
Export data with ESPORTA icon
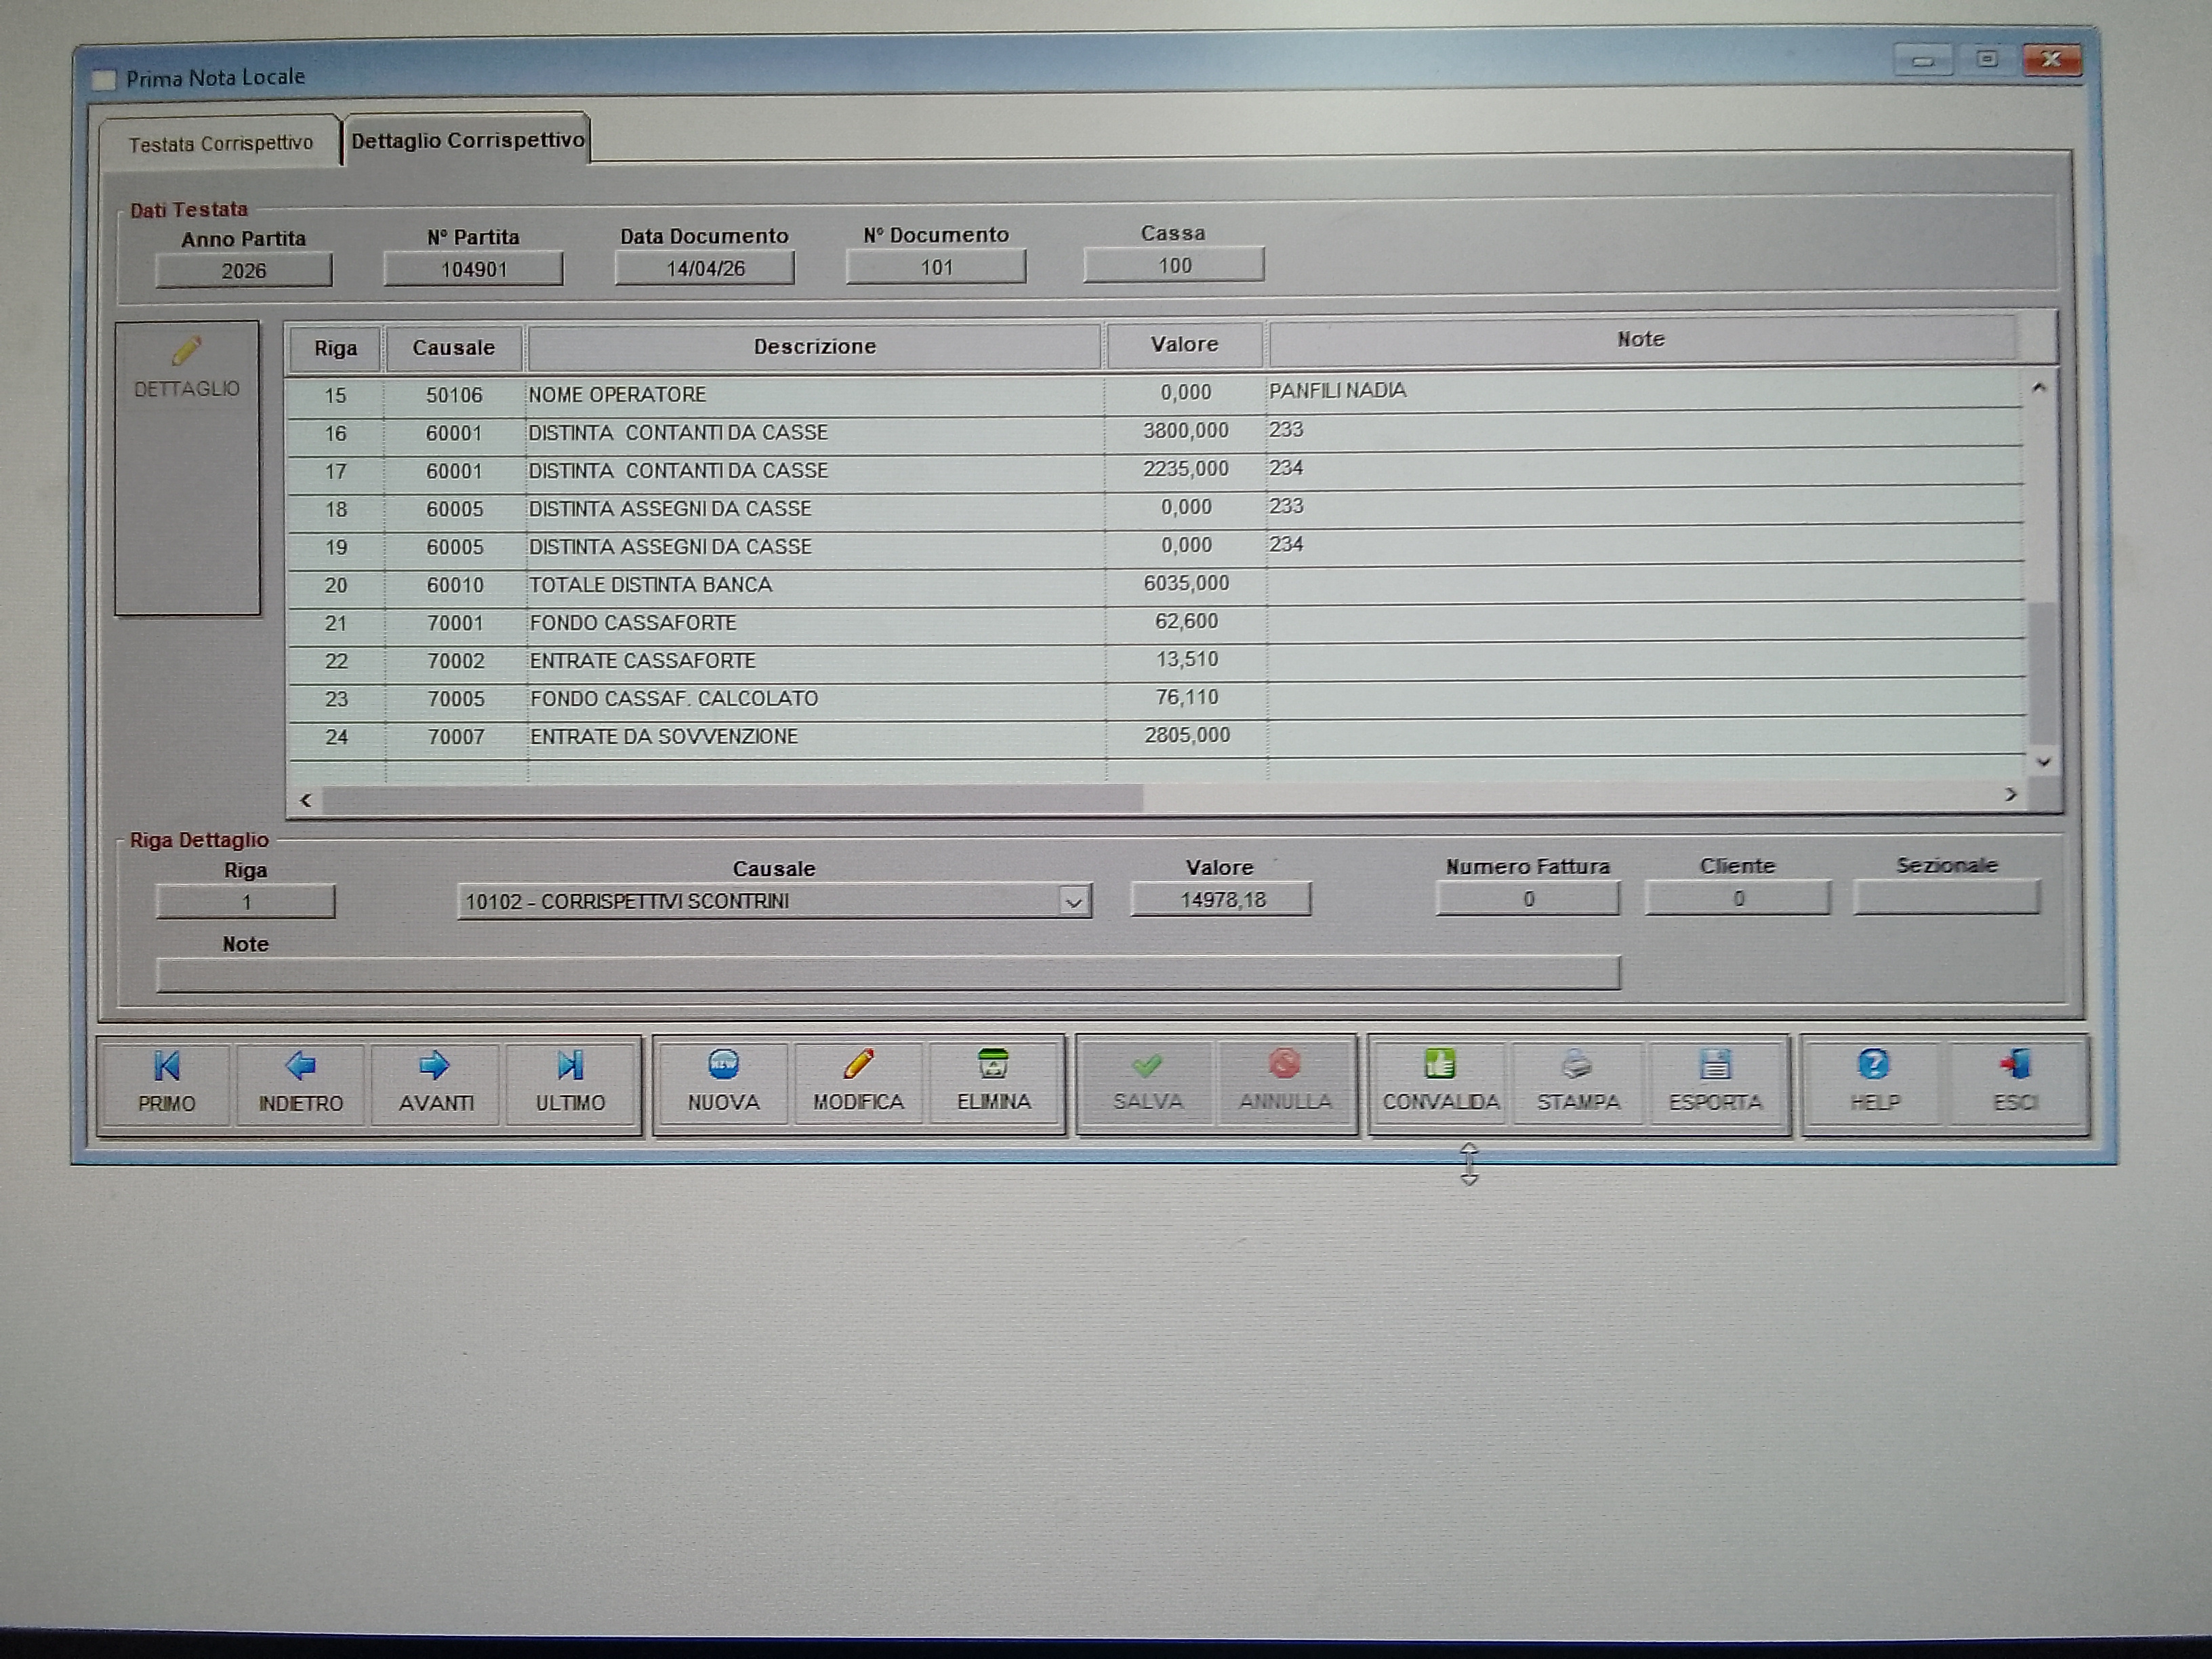pyautogui.click(x=1715, y=1064)
